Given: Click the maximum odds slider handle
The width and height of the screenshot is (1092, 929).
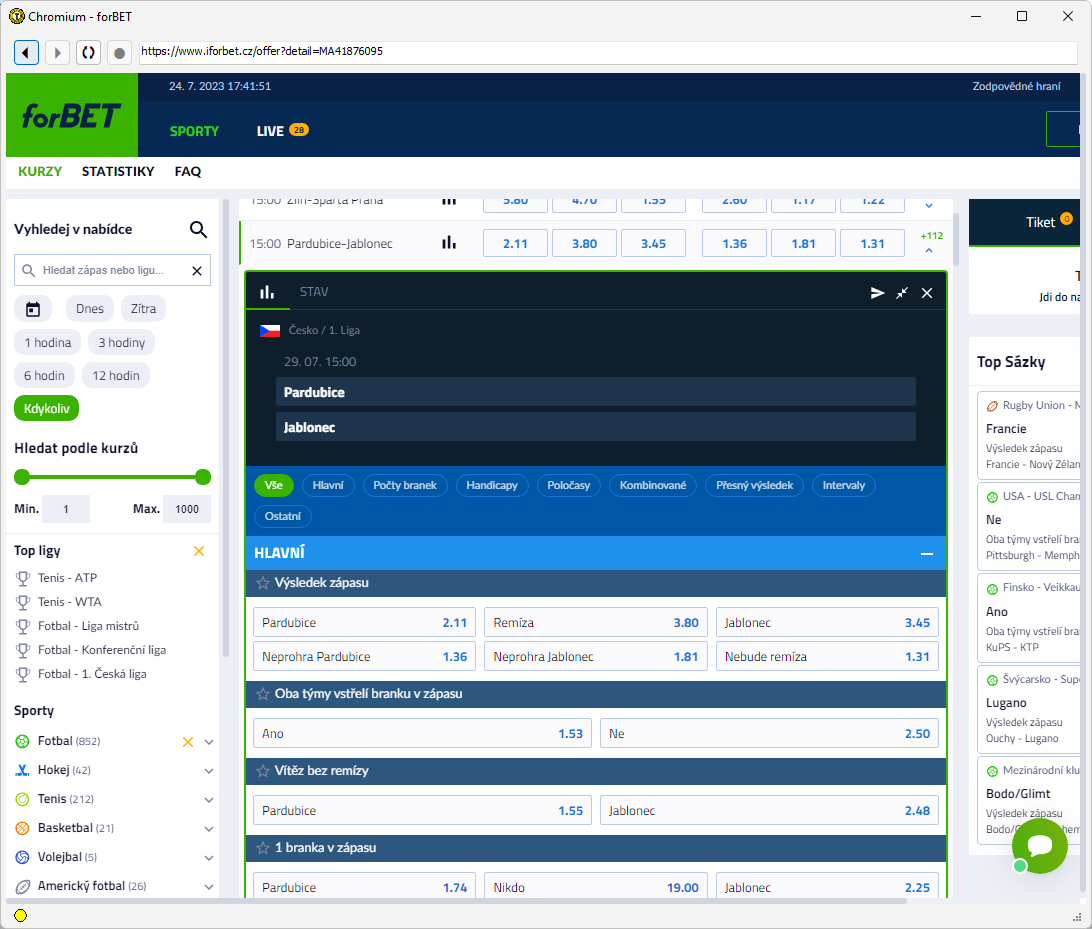Looking at the screenshot, I should pyautogui.click(x=203, y=477).
